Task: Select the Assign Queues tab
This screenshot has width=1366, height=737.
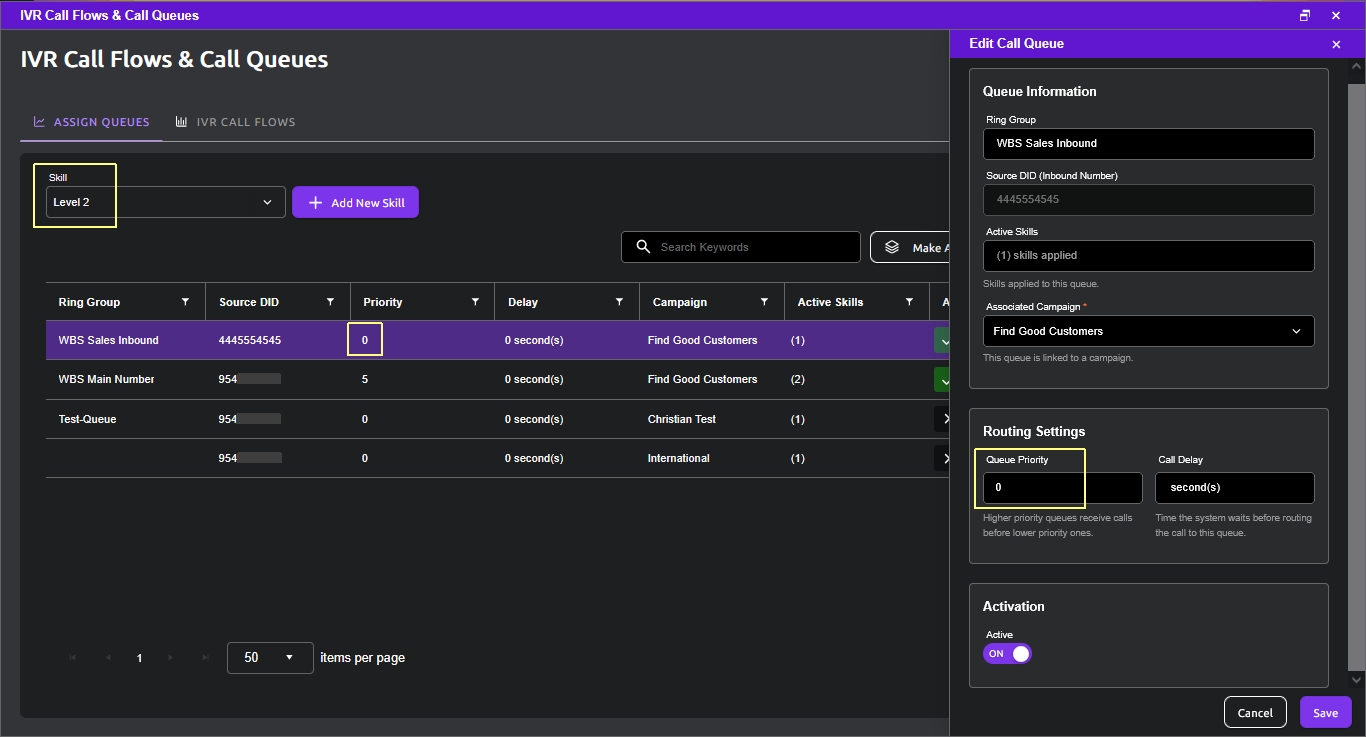Action: 91,122
